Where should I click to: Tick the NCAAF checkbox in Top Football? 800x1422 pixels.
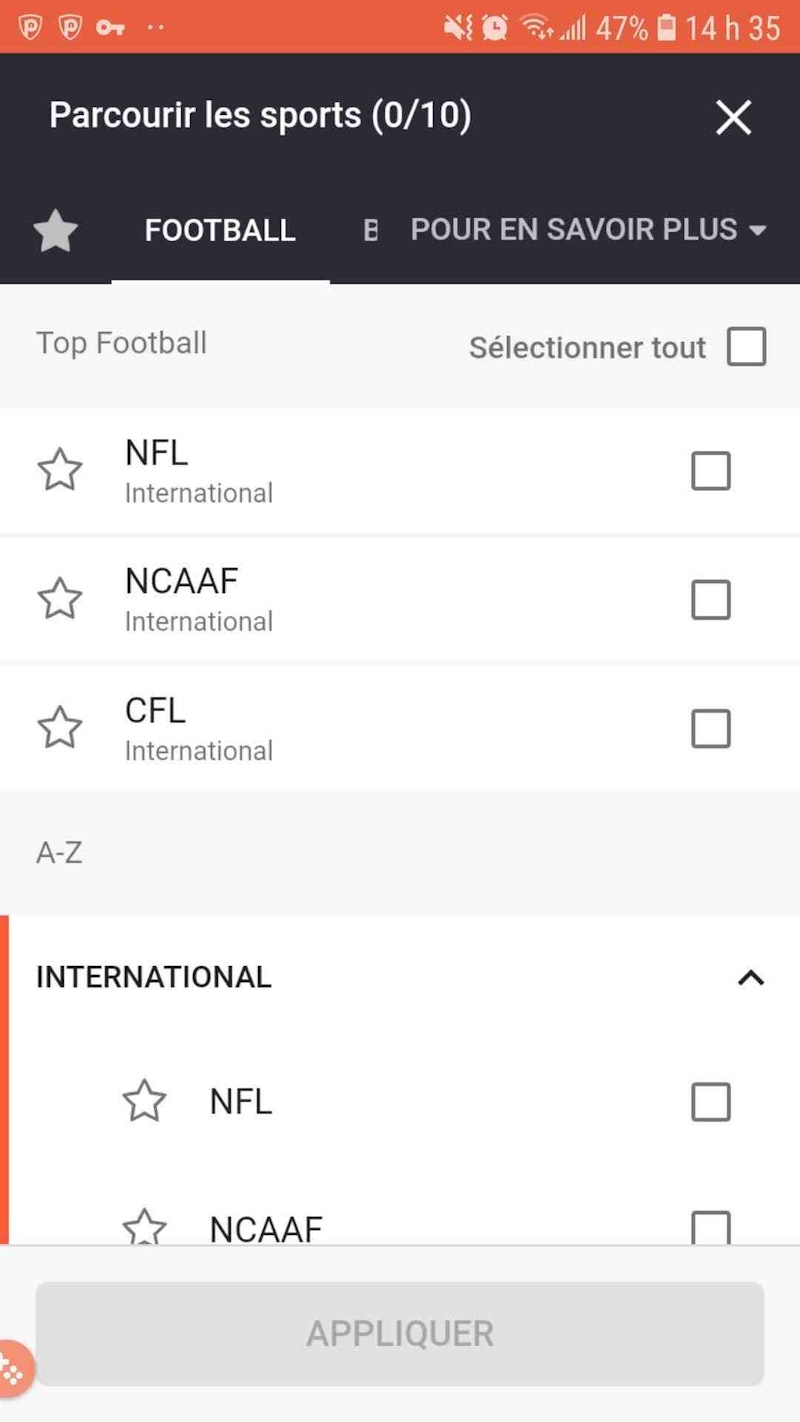tap(711, 600)
